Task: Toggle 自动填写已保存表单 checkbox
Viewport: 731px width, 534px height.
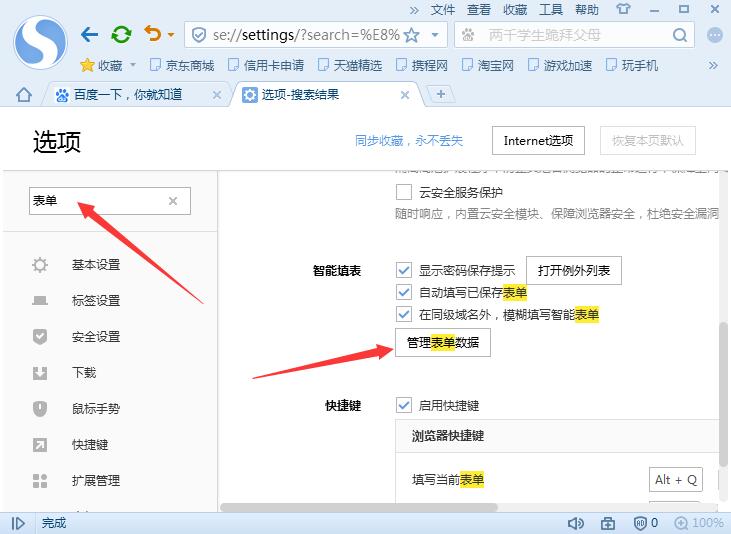Action: 404,292
